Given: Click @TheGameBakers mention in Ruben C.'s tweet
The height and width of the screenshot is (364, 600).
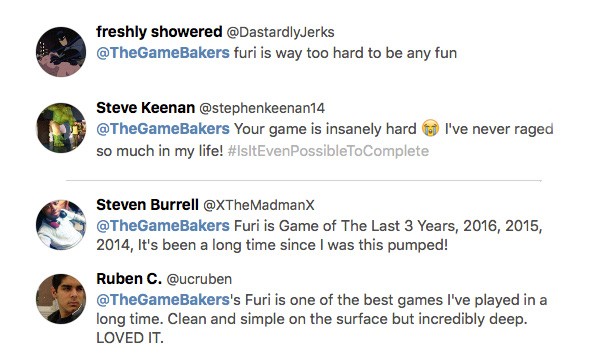Looking at the screenshot, I should coord(163,300).
